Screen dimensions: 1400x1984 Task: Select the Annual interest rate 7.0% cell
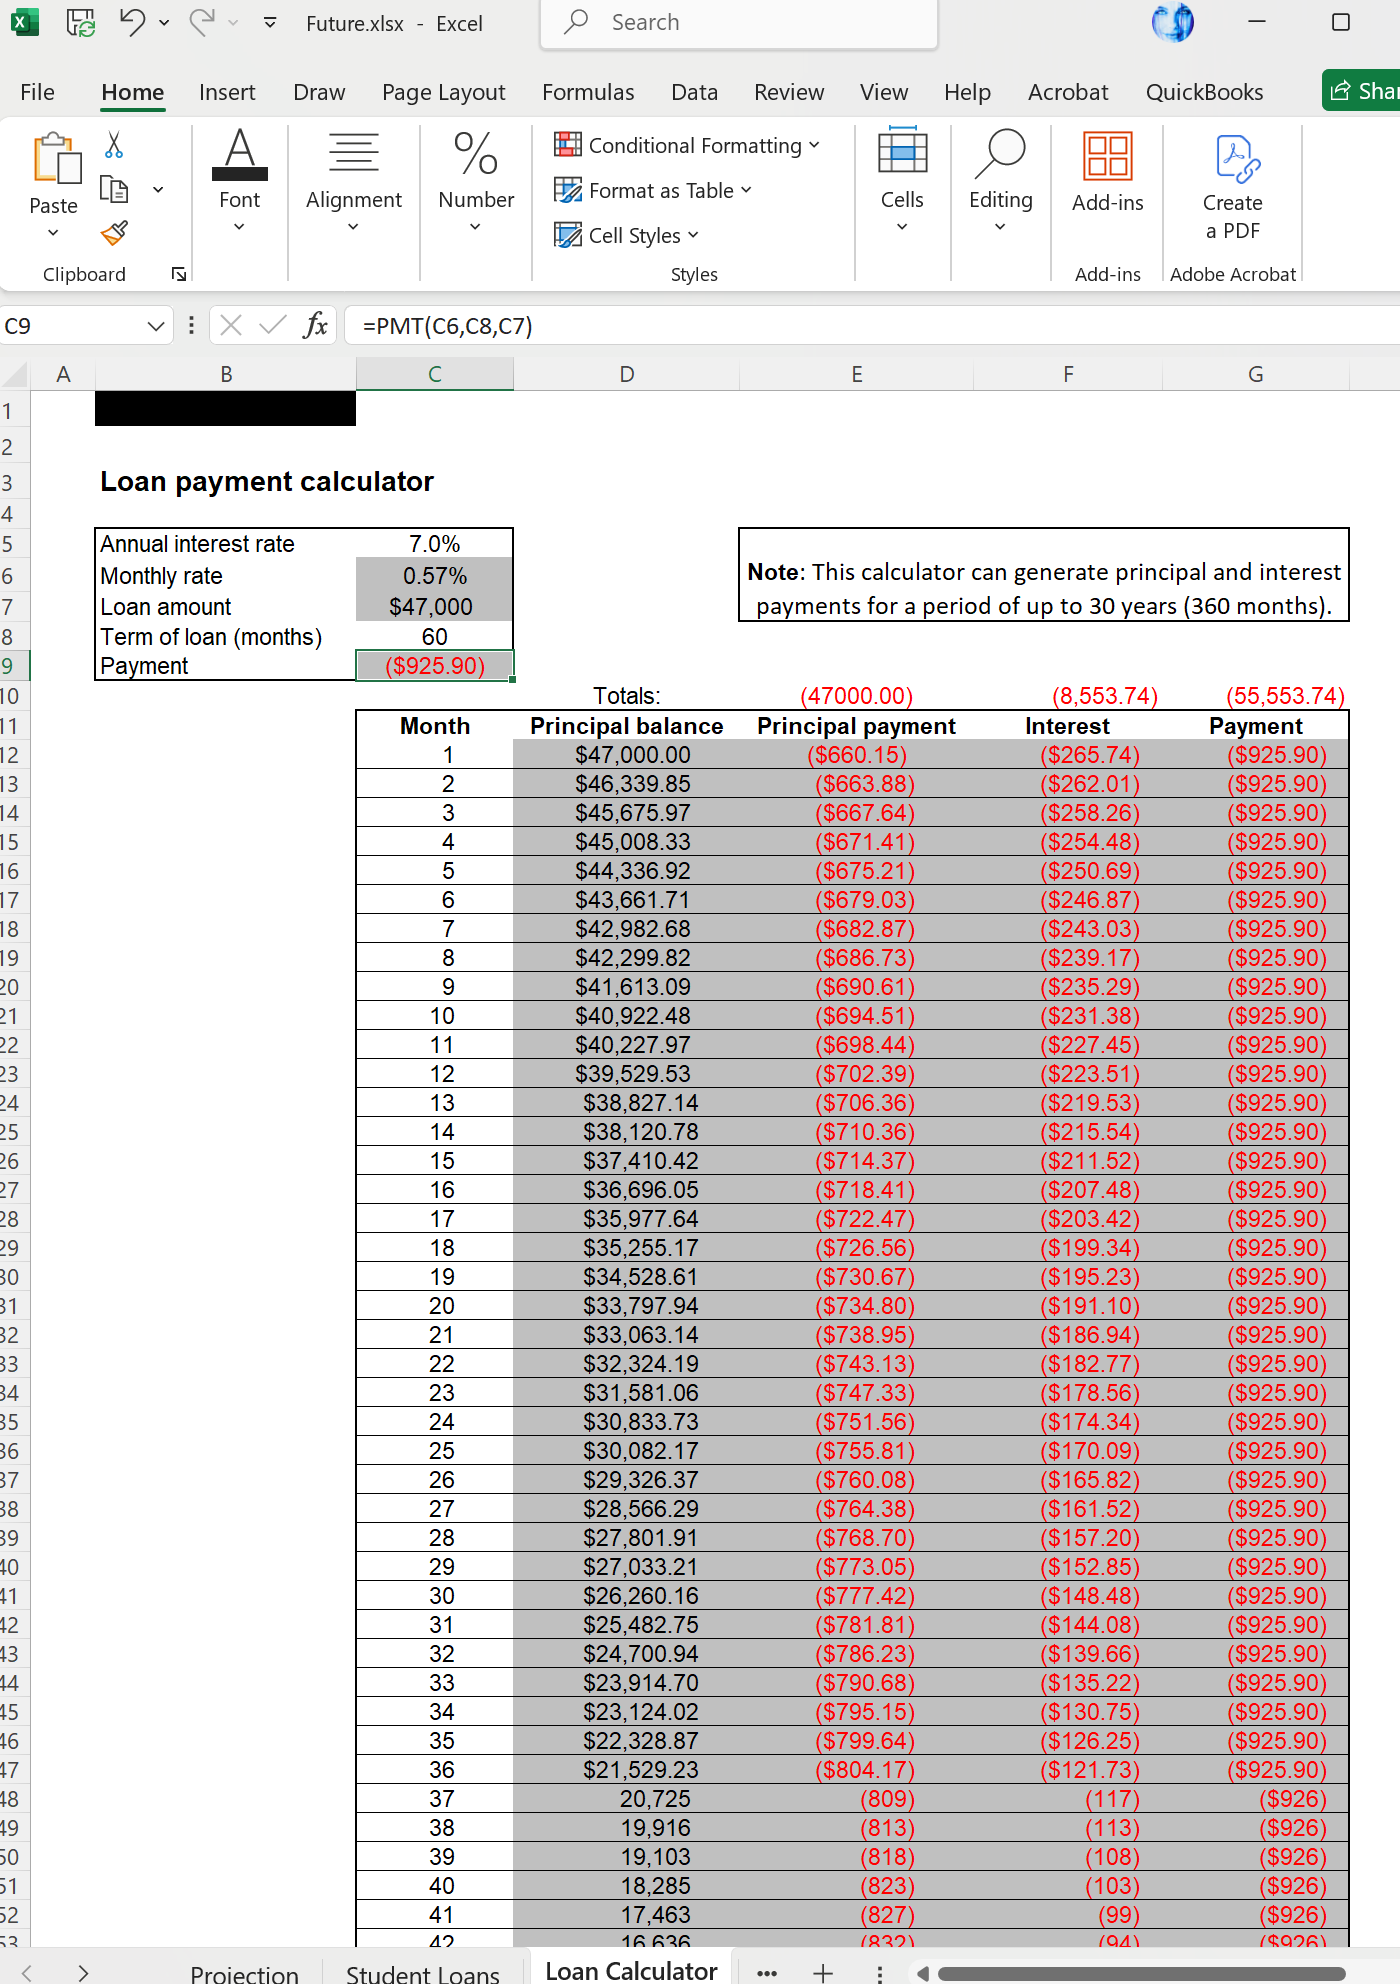[x=434, y=544]
